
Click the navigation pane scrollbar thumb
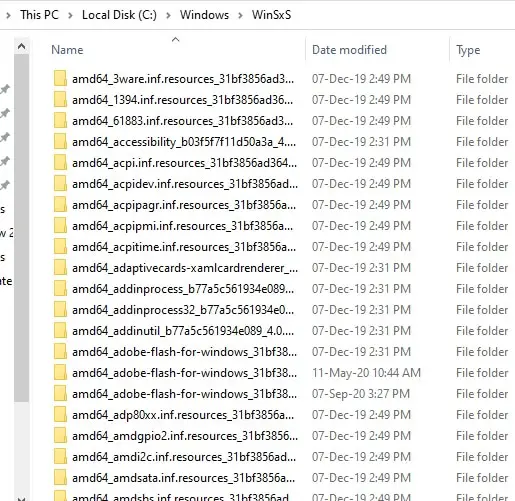pyautogui.click(x=21, y=227)
